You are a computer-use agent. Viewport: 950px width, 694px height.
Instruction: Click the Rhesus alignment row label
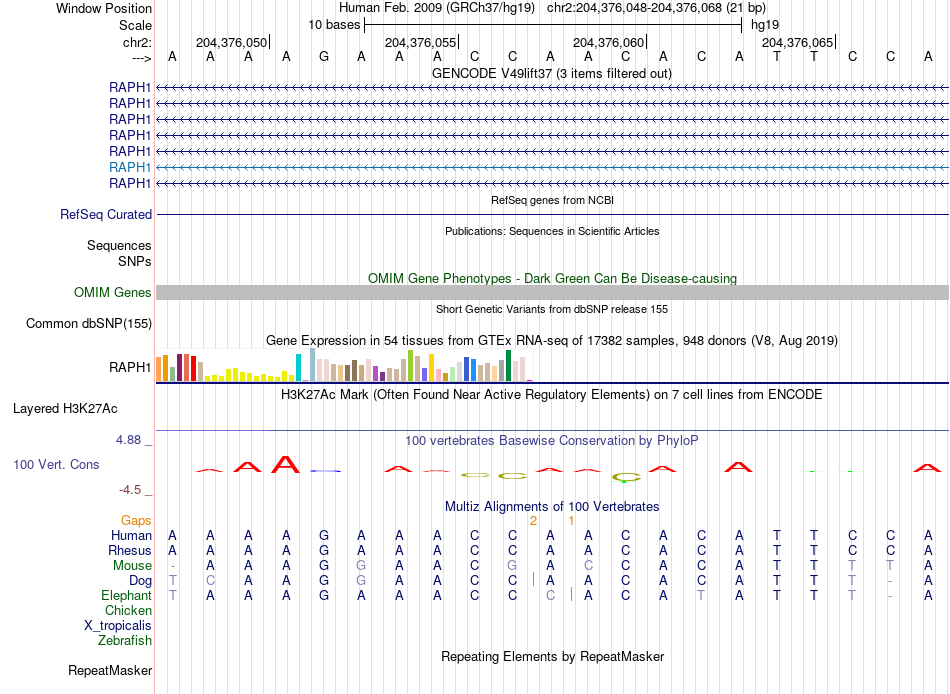(130, 551)
